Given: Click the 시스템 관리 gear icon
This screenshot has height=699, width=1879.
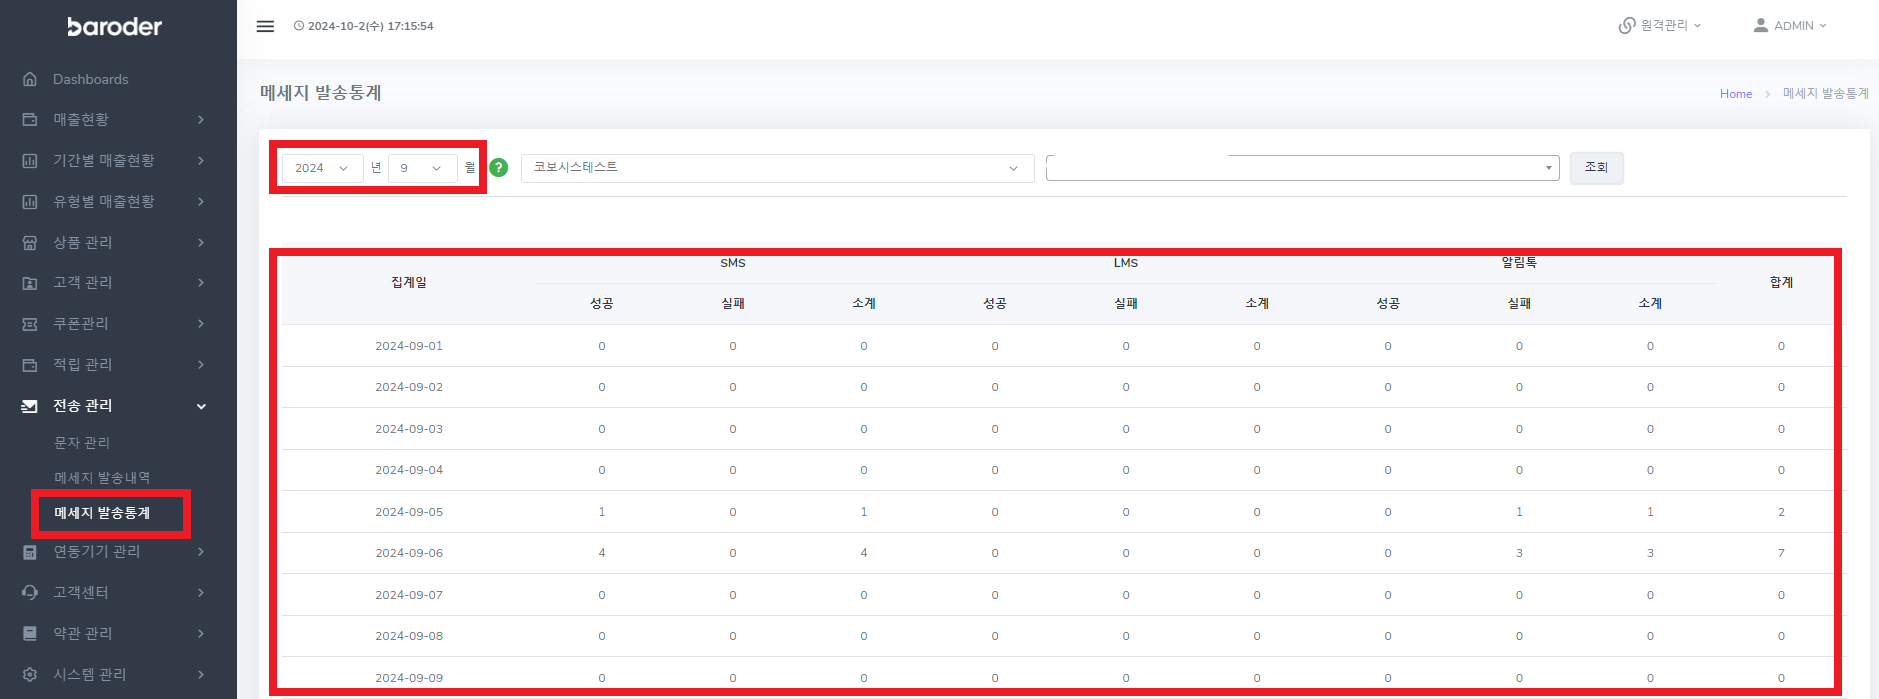Looking at the screenshot, I should click(30, 674).
